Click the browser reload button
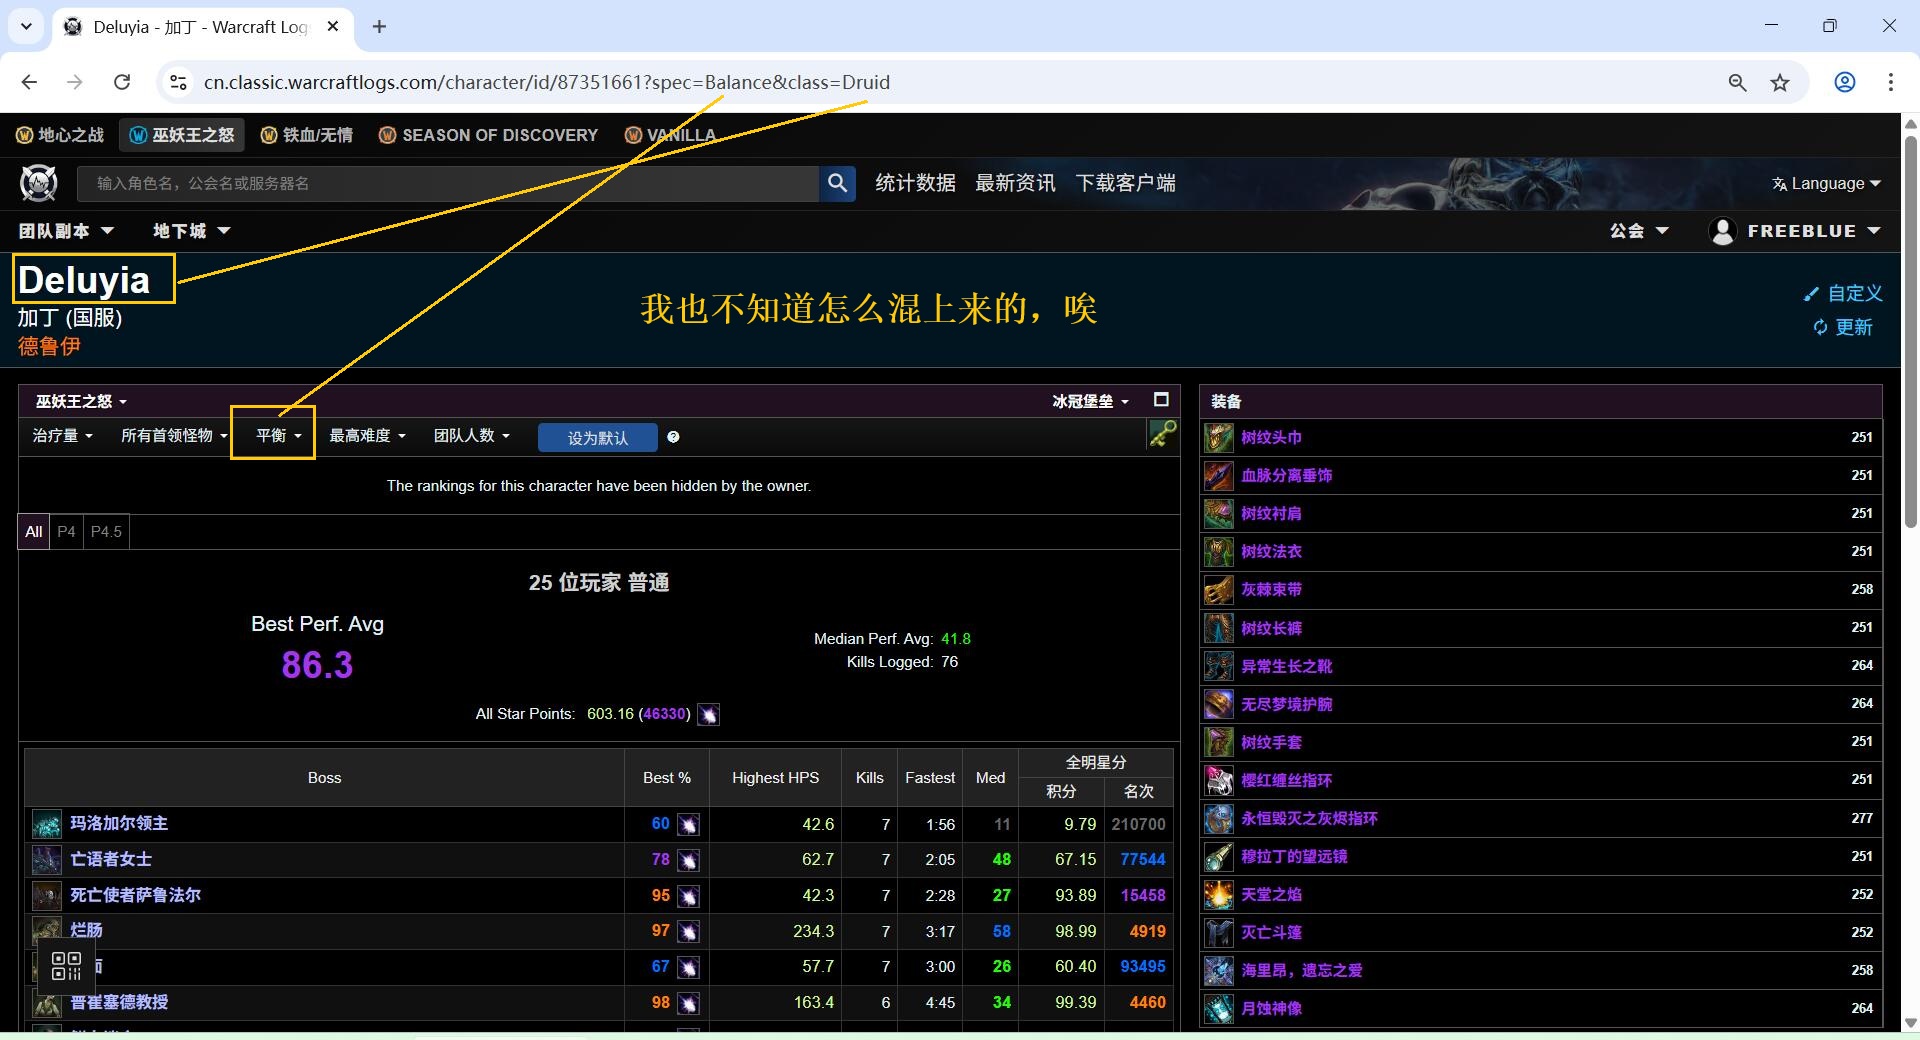Image resolution: width=1920 pixels, height=1040 pixels. coord(122,82)
